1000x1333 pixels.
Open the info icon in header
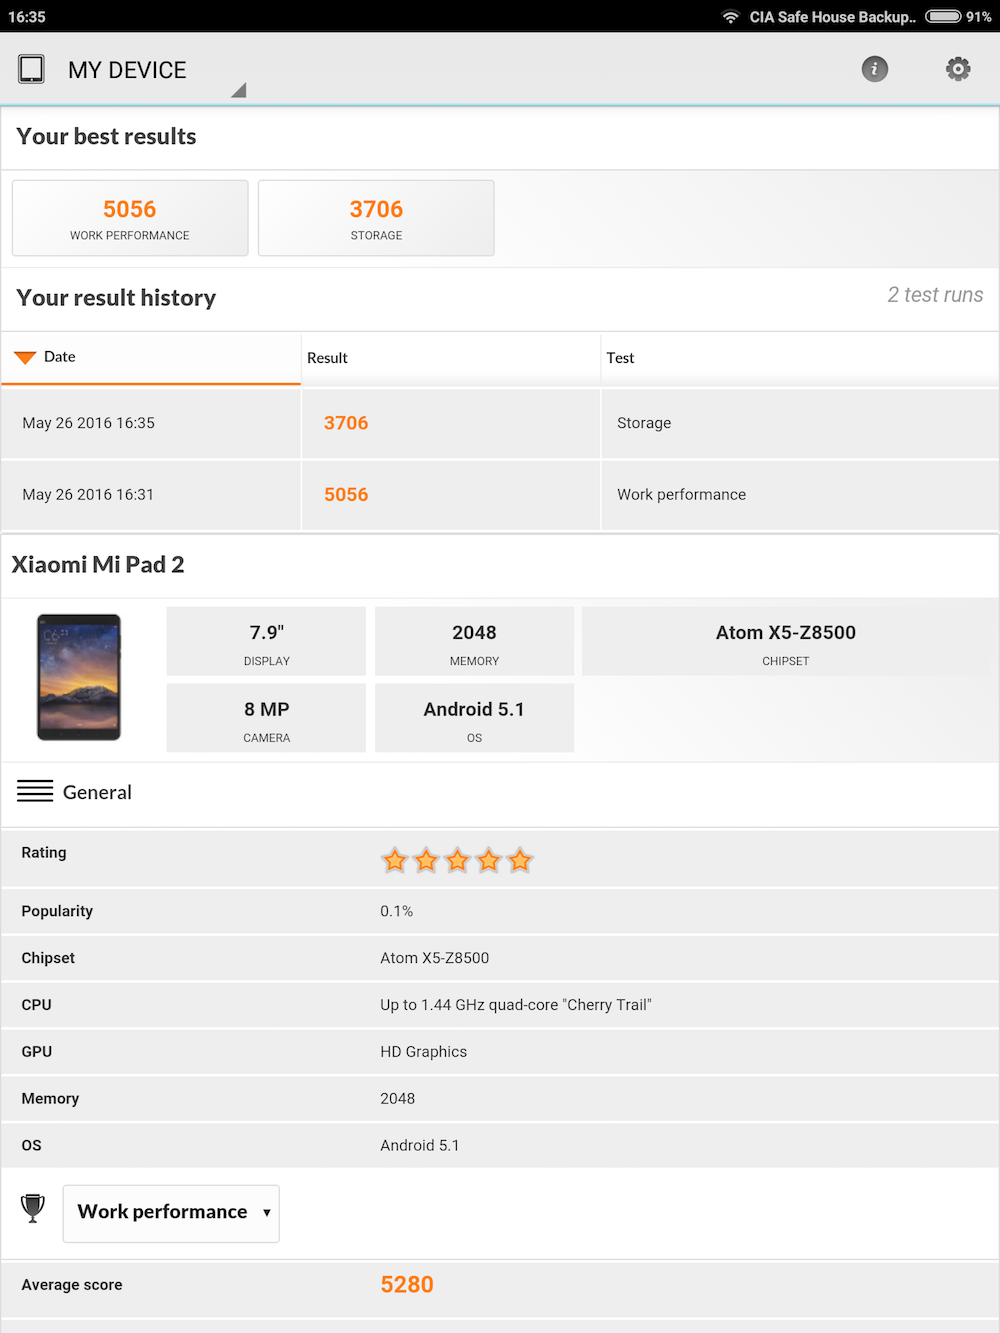pyautogui.click(x=875, y=69)
